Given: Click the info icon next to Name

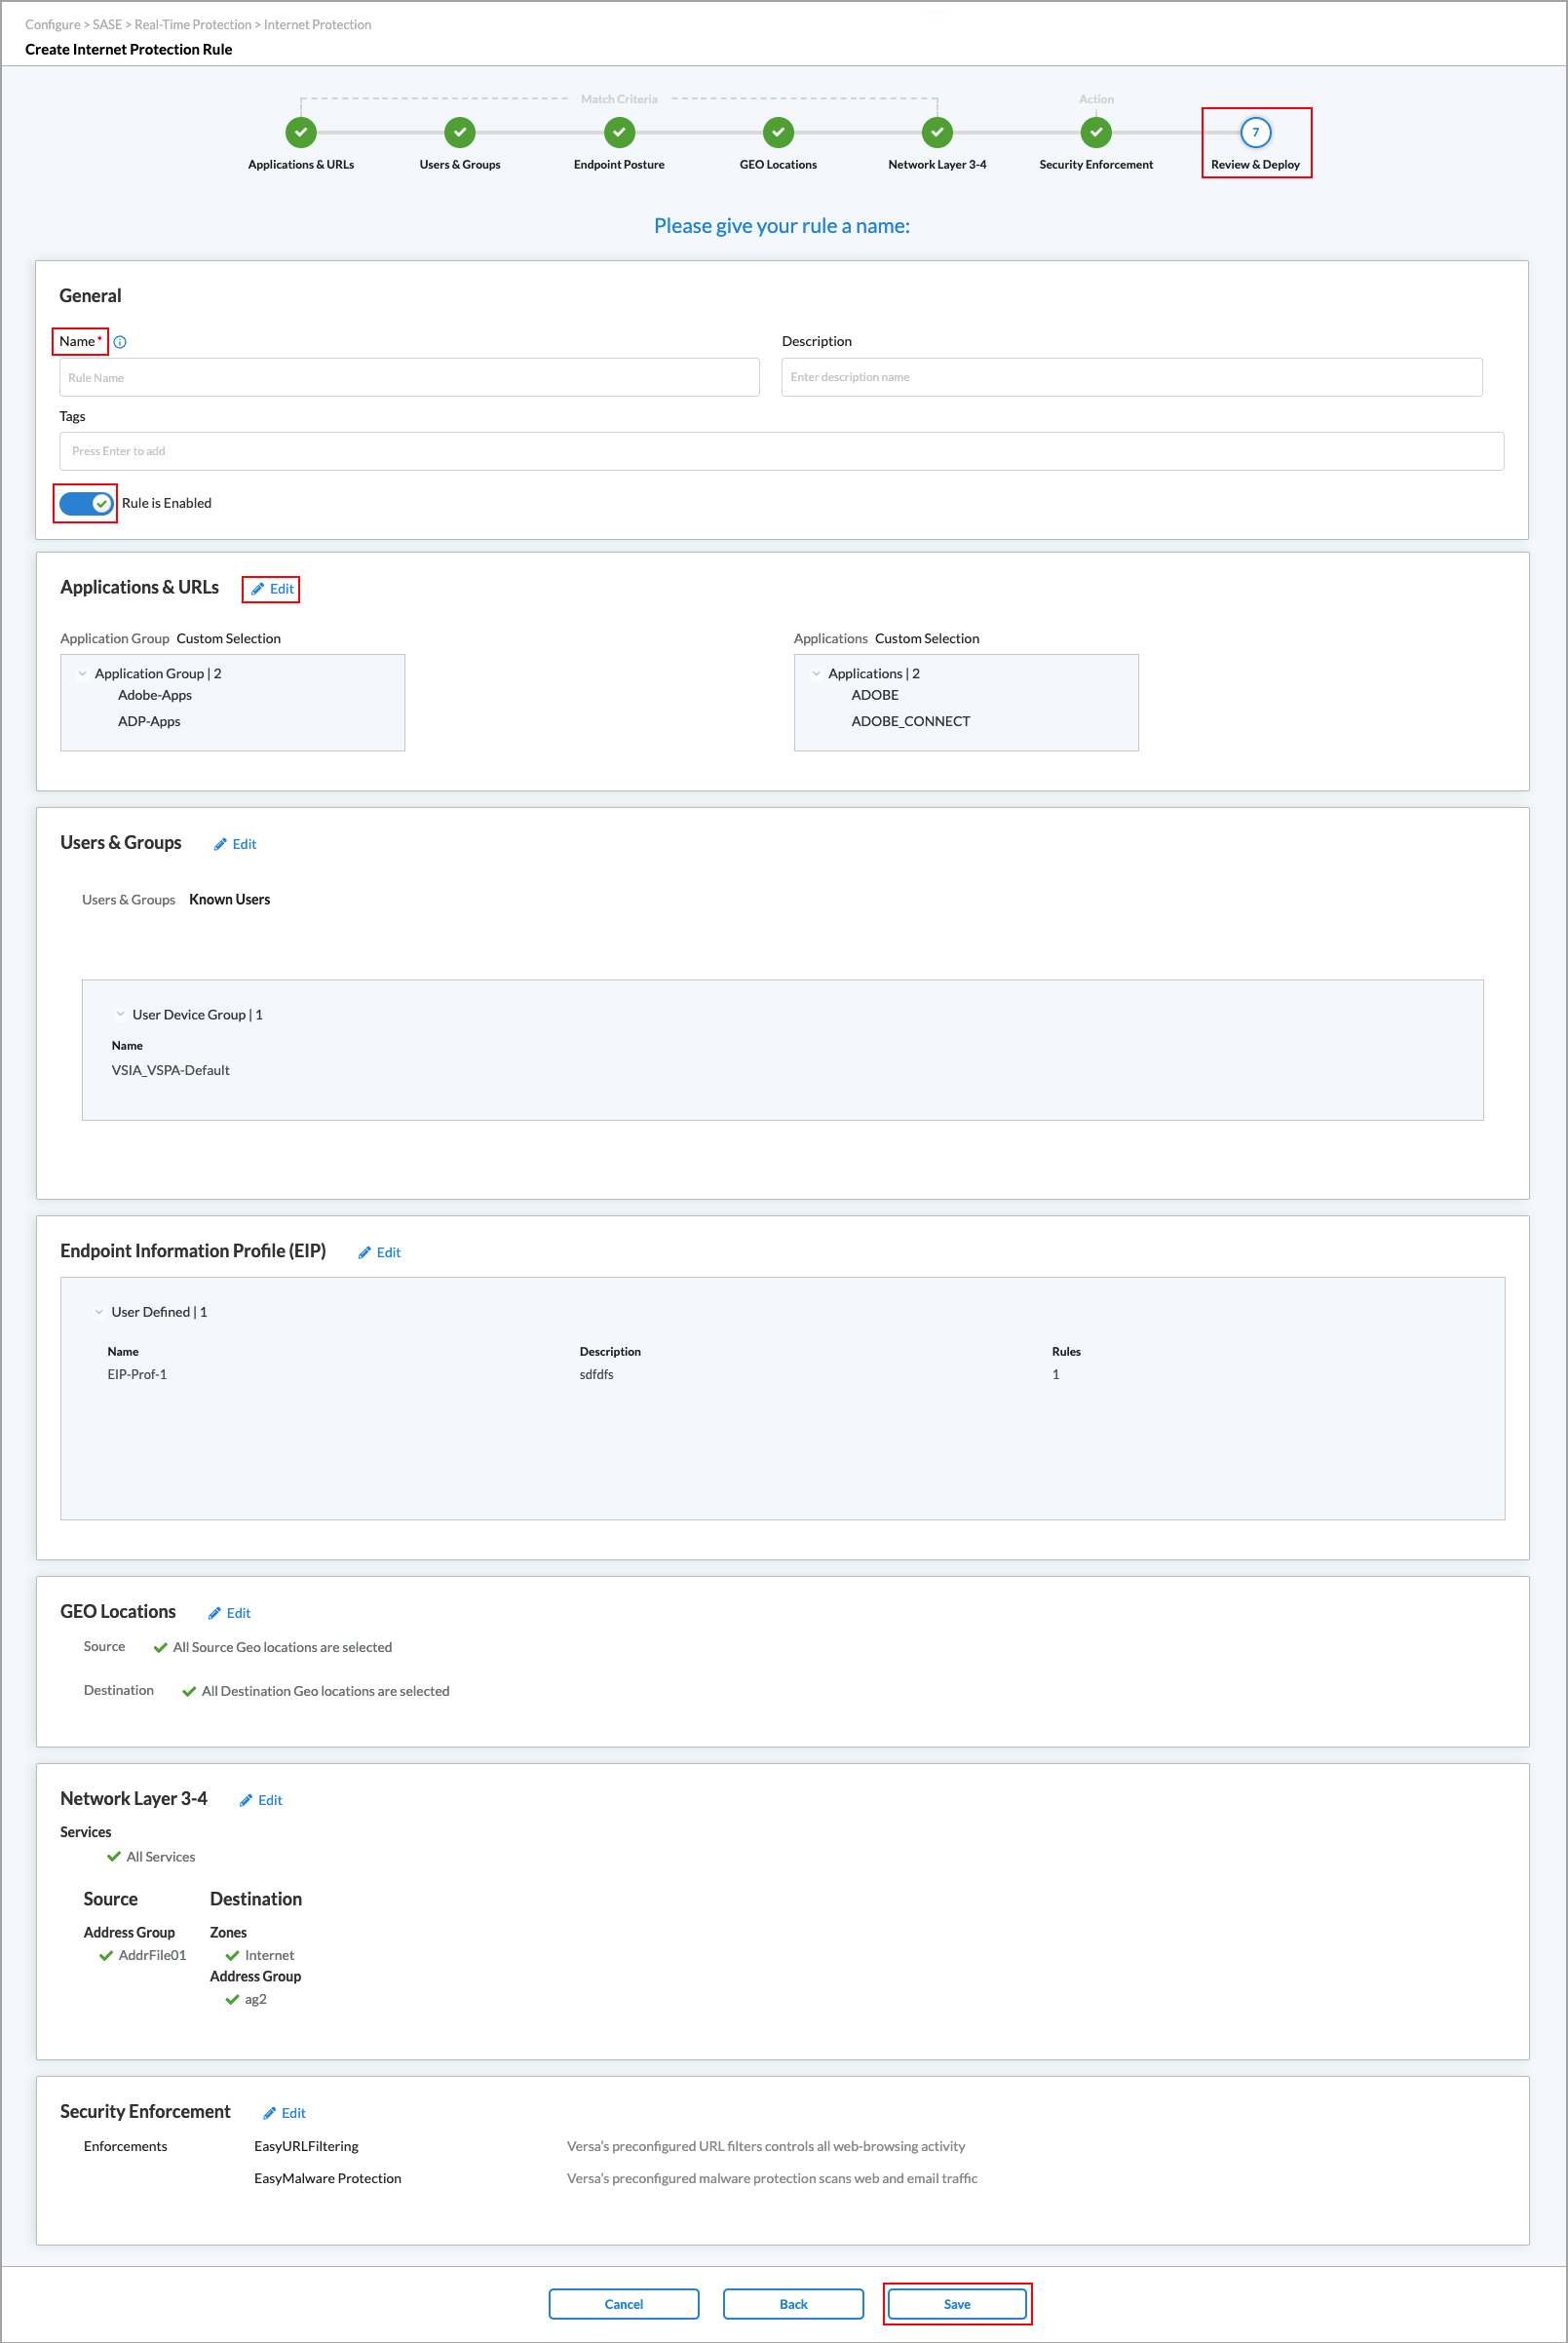Looking at the screenshot, I should pyautogui.click(x=120, y=342).
